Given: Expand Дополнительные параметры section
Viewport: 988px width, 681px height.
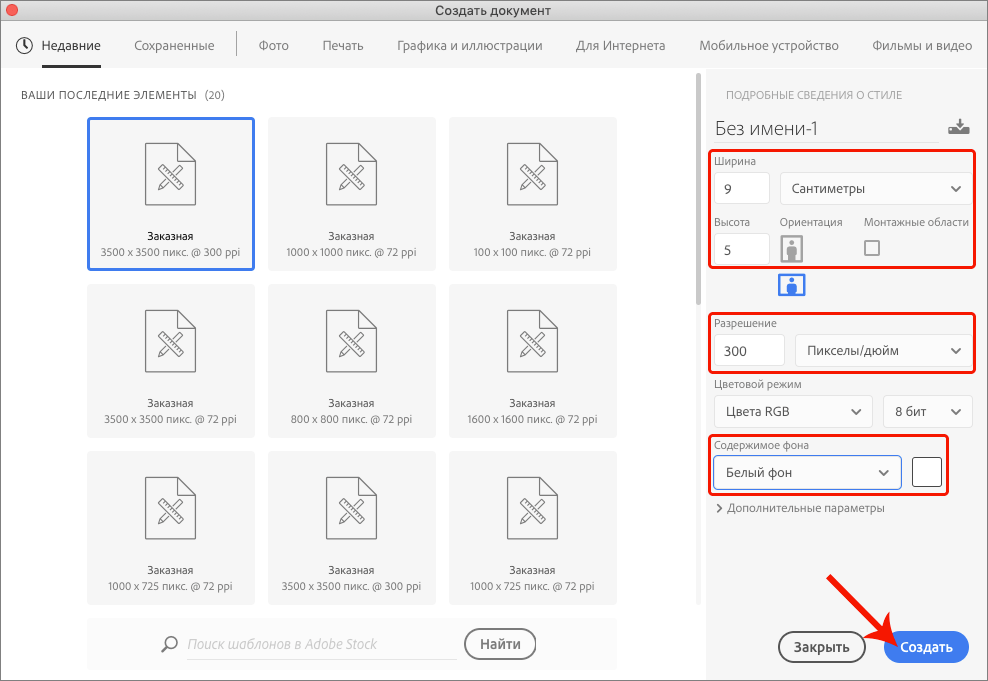Looking at the screenshot, I should (800, 508).
